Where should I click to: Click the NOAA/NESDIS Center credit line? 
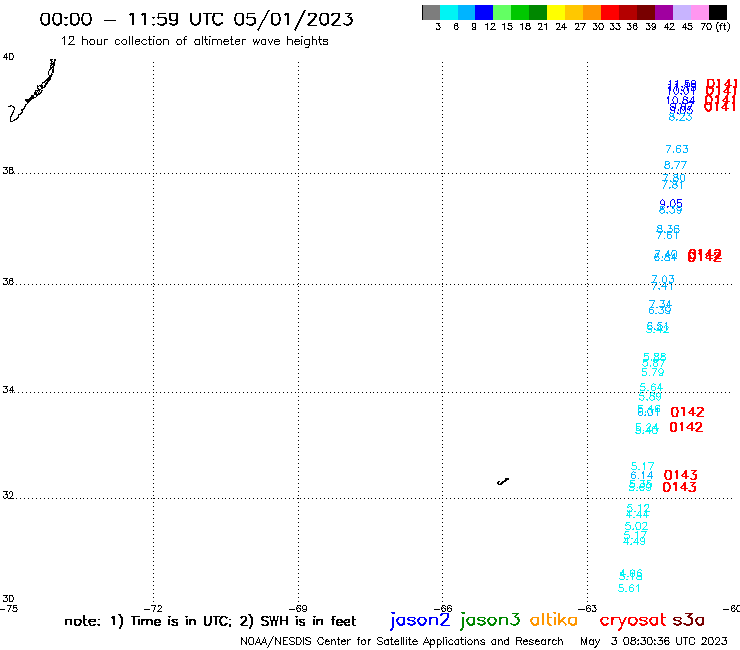(402, 641)
